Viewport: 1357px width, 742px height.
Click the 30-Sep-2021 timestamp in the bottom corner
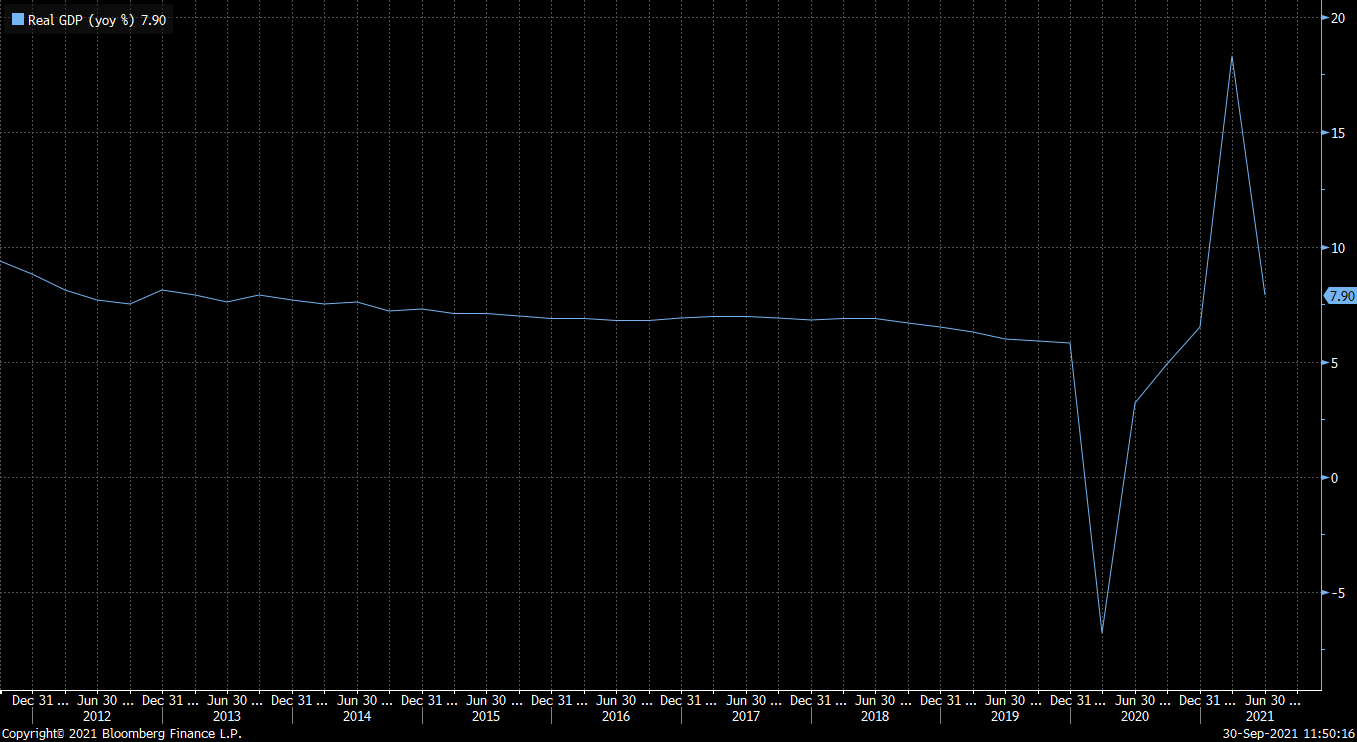point(1289,734)
